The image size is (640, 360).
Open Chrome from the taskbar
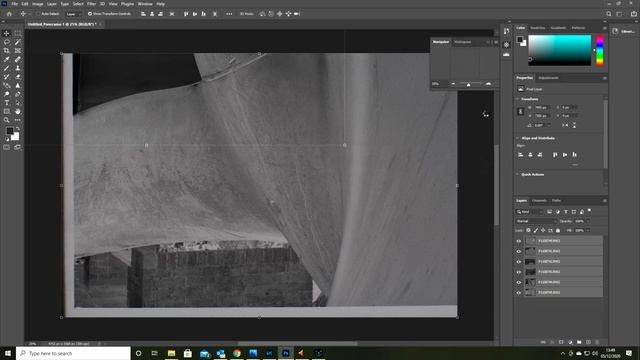coord(237,353)
